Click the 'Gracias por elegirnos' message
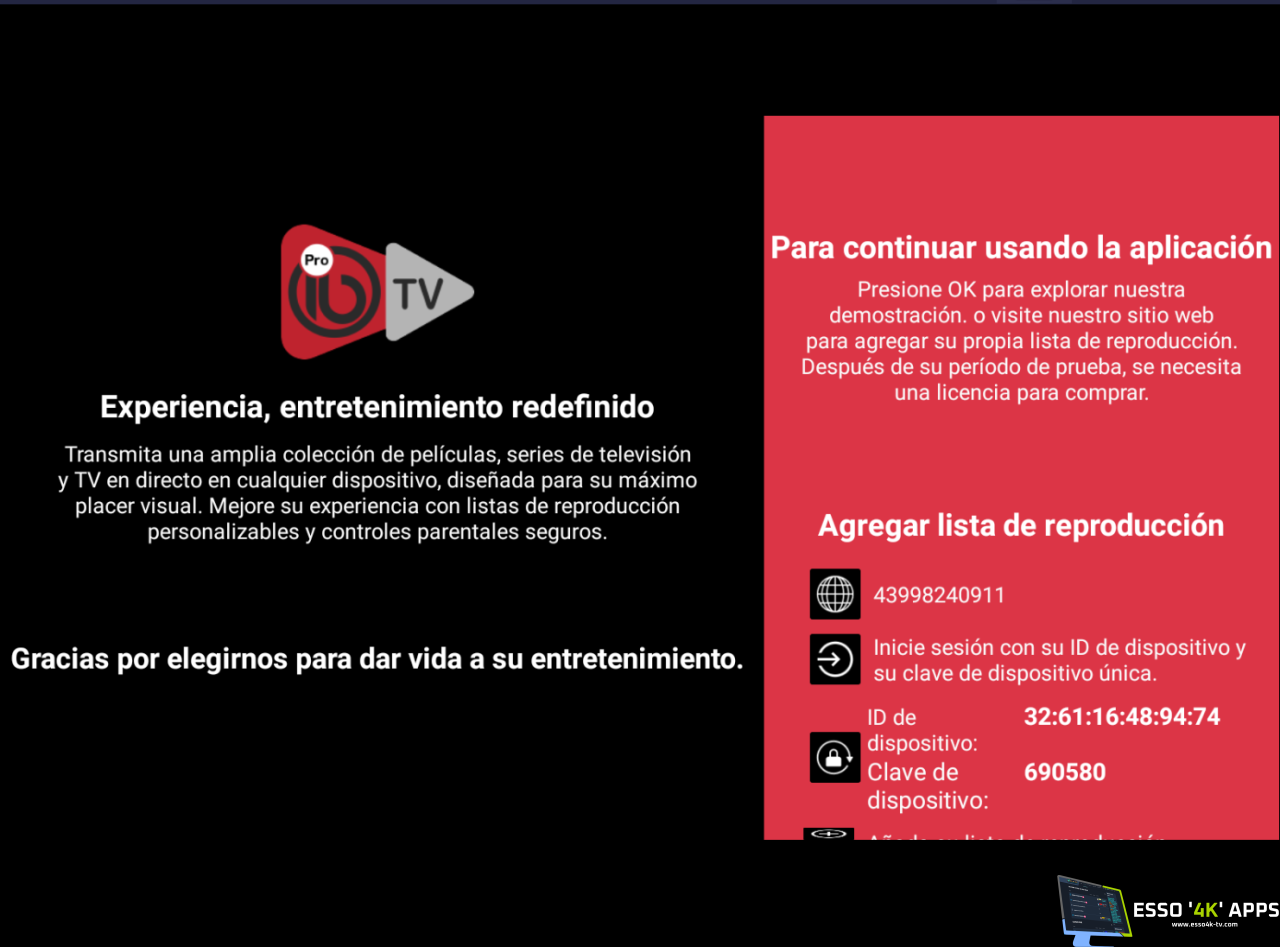This screenshot has width=1280, height=947. (377, 659)
